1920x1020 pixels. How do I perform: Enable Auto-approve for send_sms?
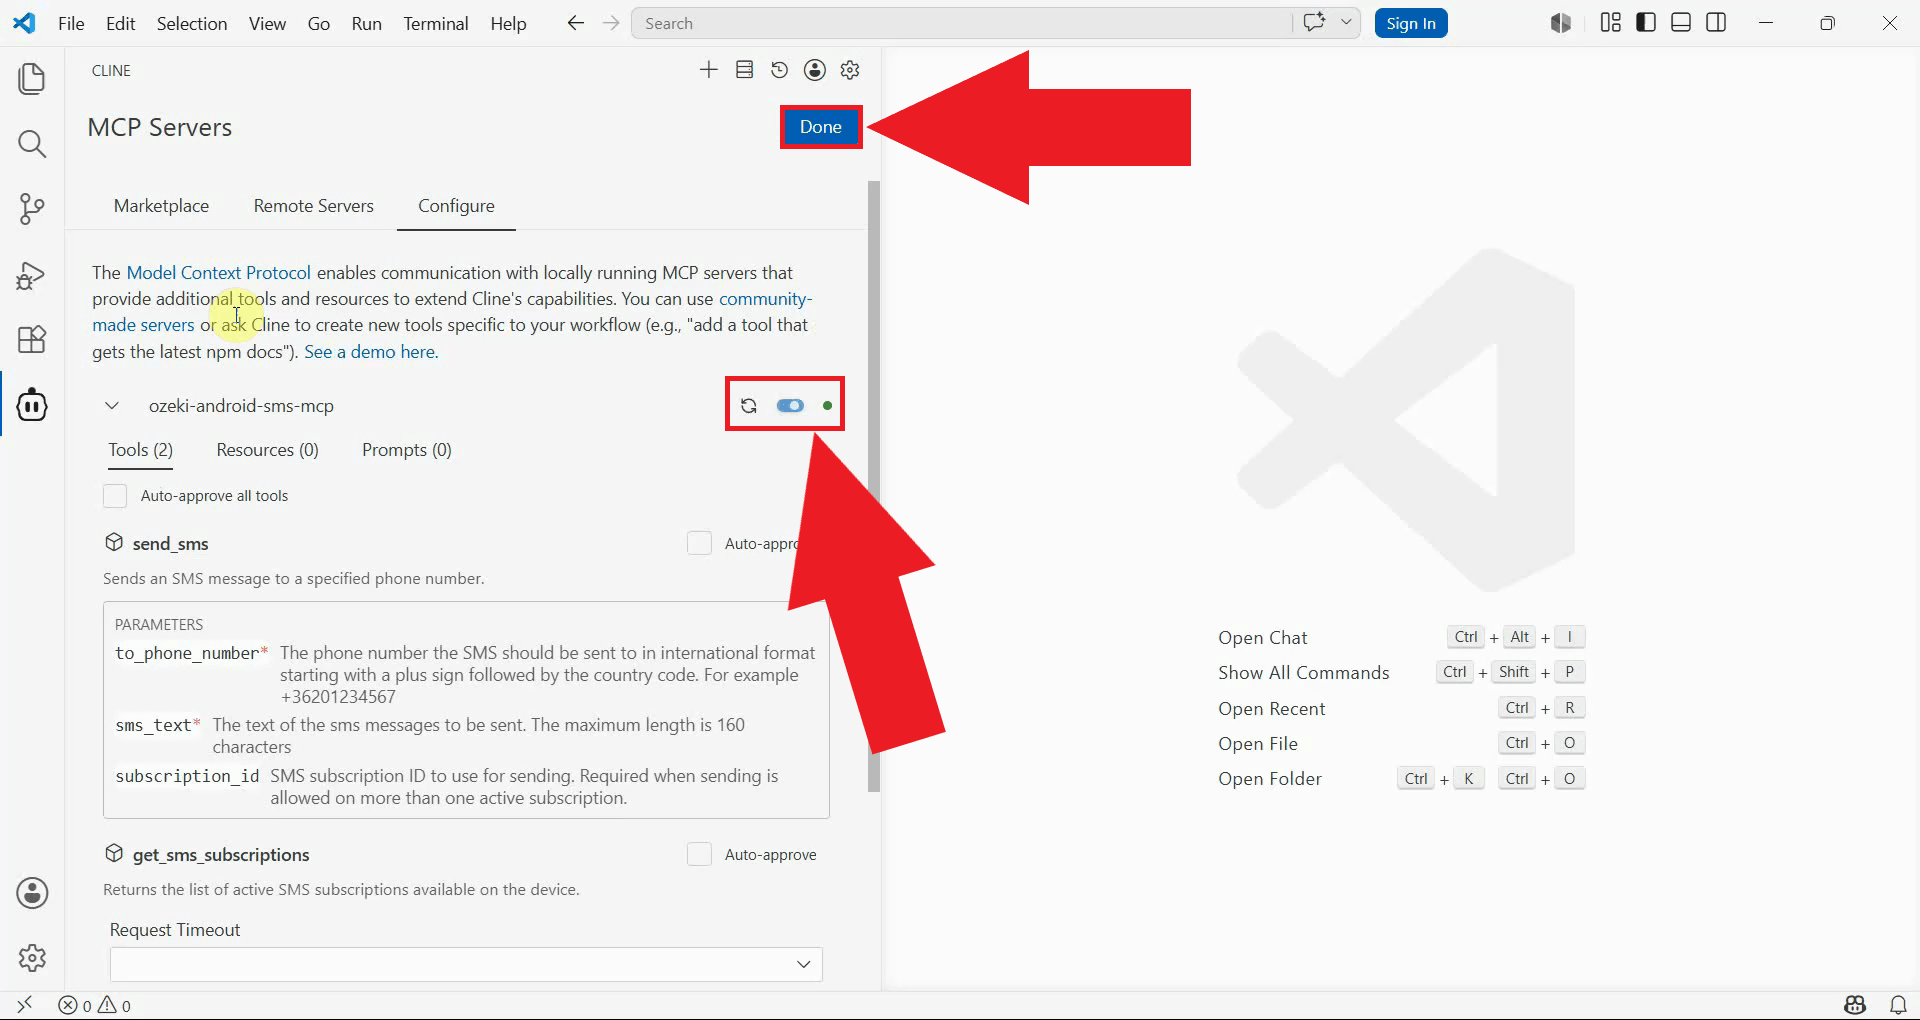click(699, 543)
